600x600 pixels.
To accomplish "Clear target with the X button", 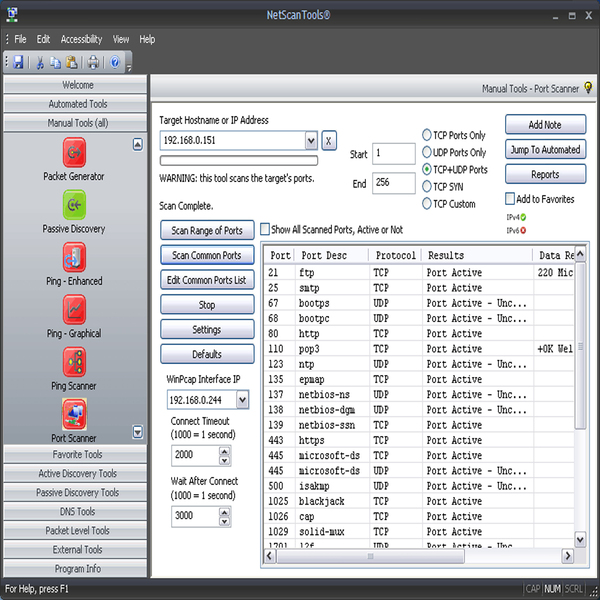I will 329,141.
